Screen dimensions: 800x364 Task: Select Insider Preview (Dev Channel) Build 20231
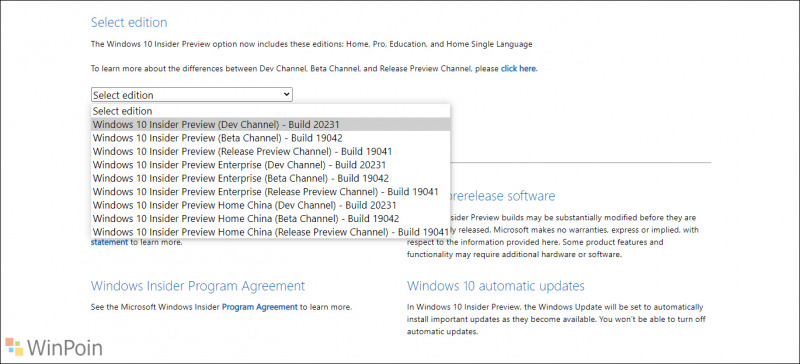270,125
